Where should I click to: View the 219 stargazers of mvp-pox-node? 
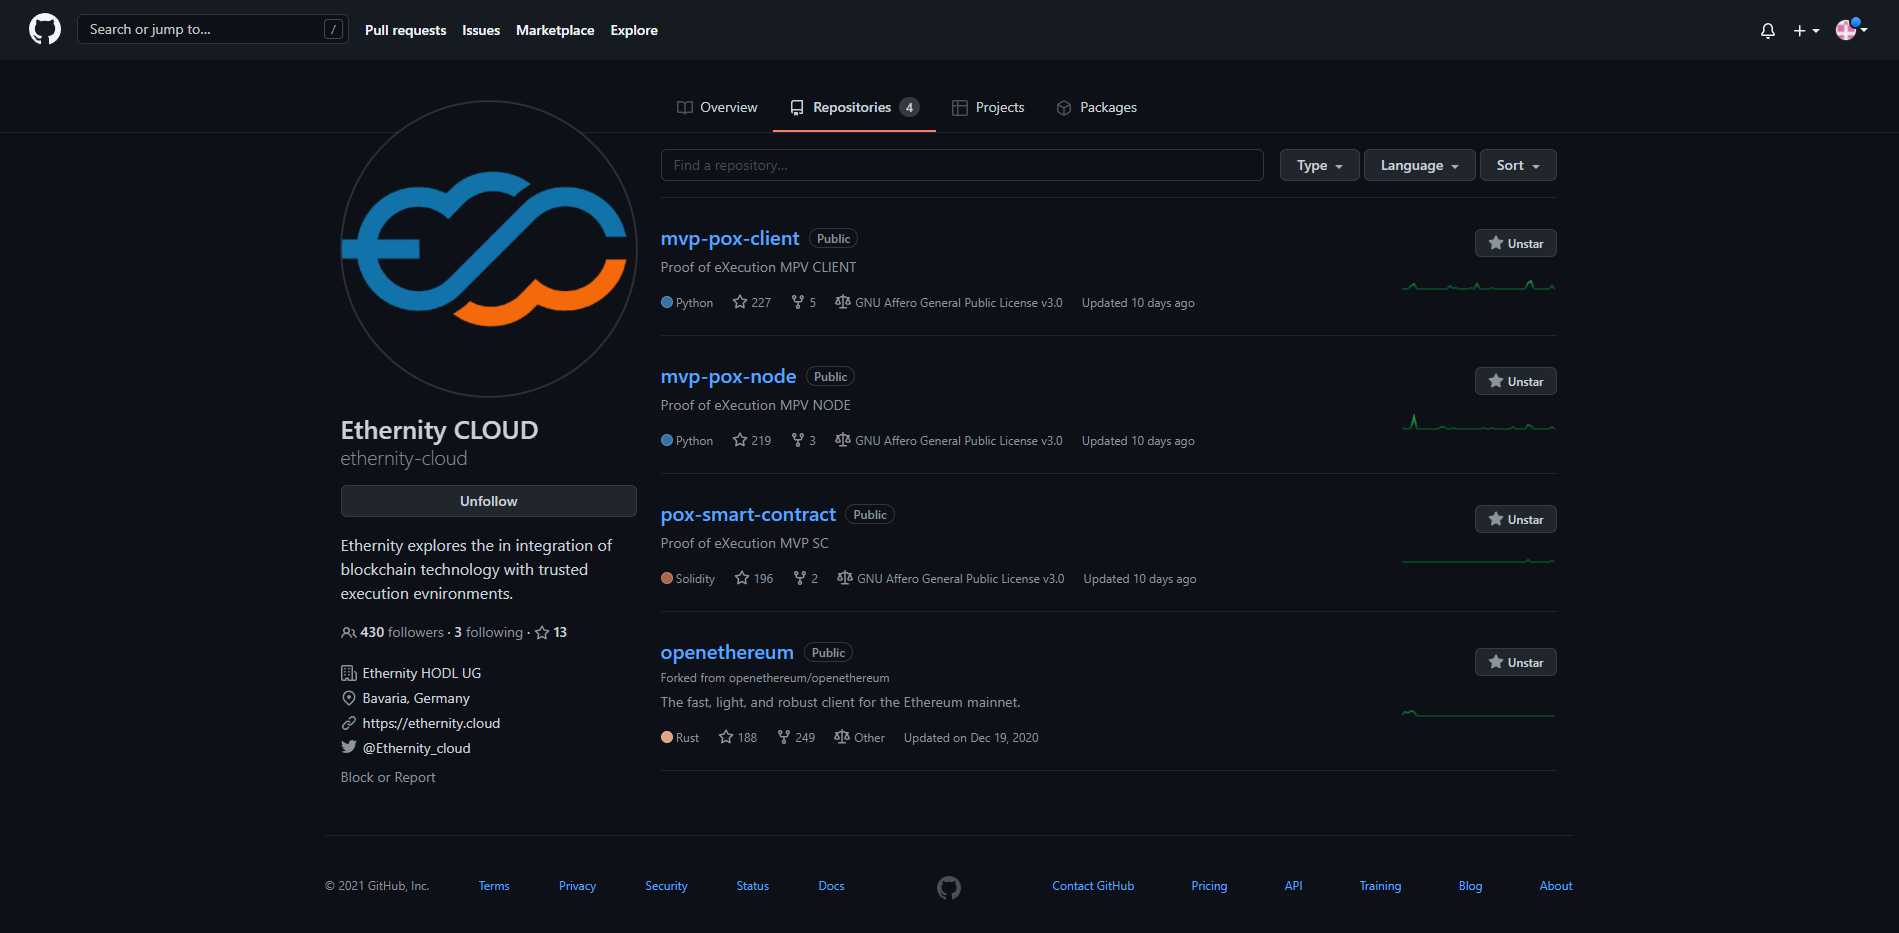(x=752, y=440)
